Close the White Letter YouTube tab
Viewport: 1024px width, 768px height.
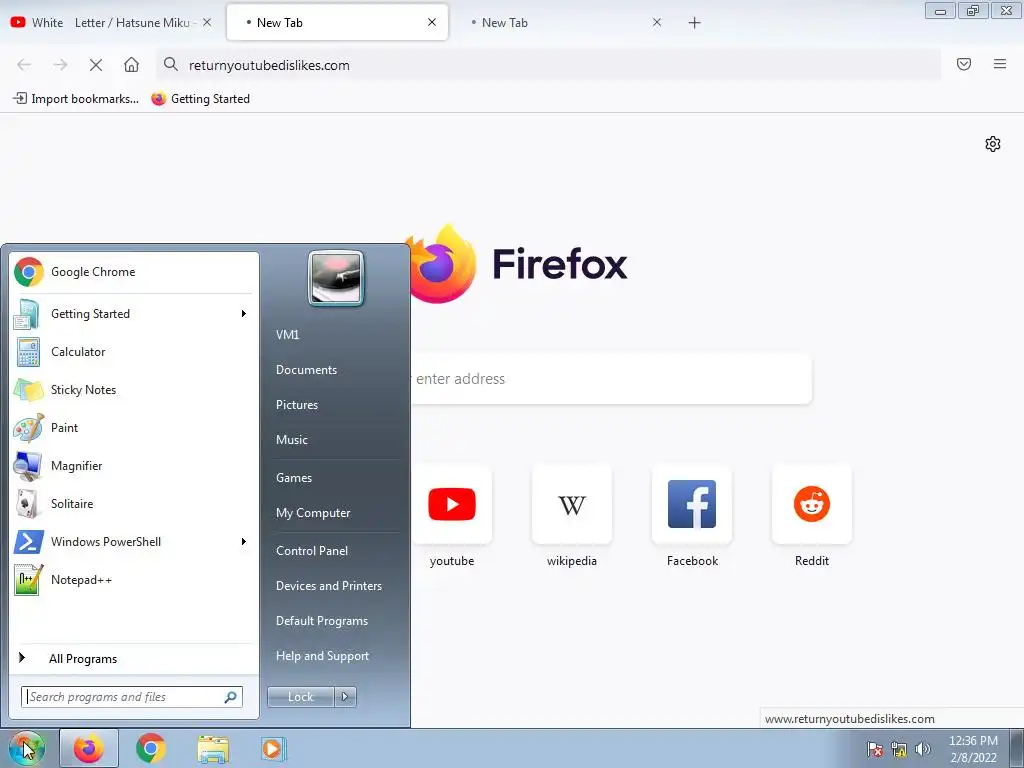pos(207,22)
